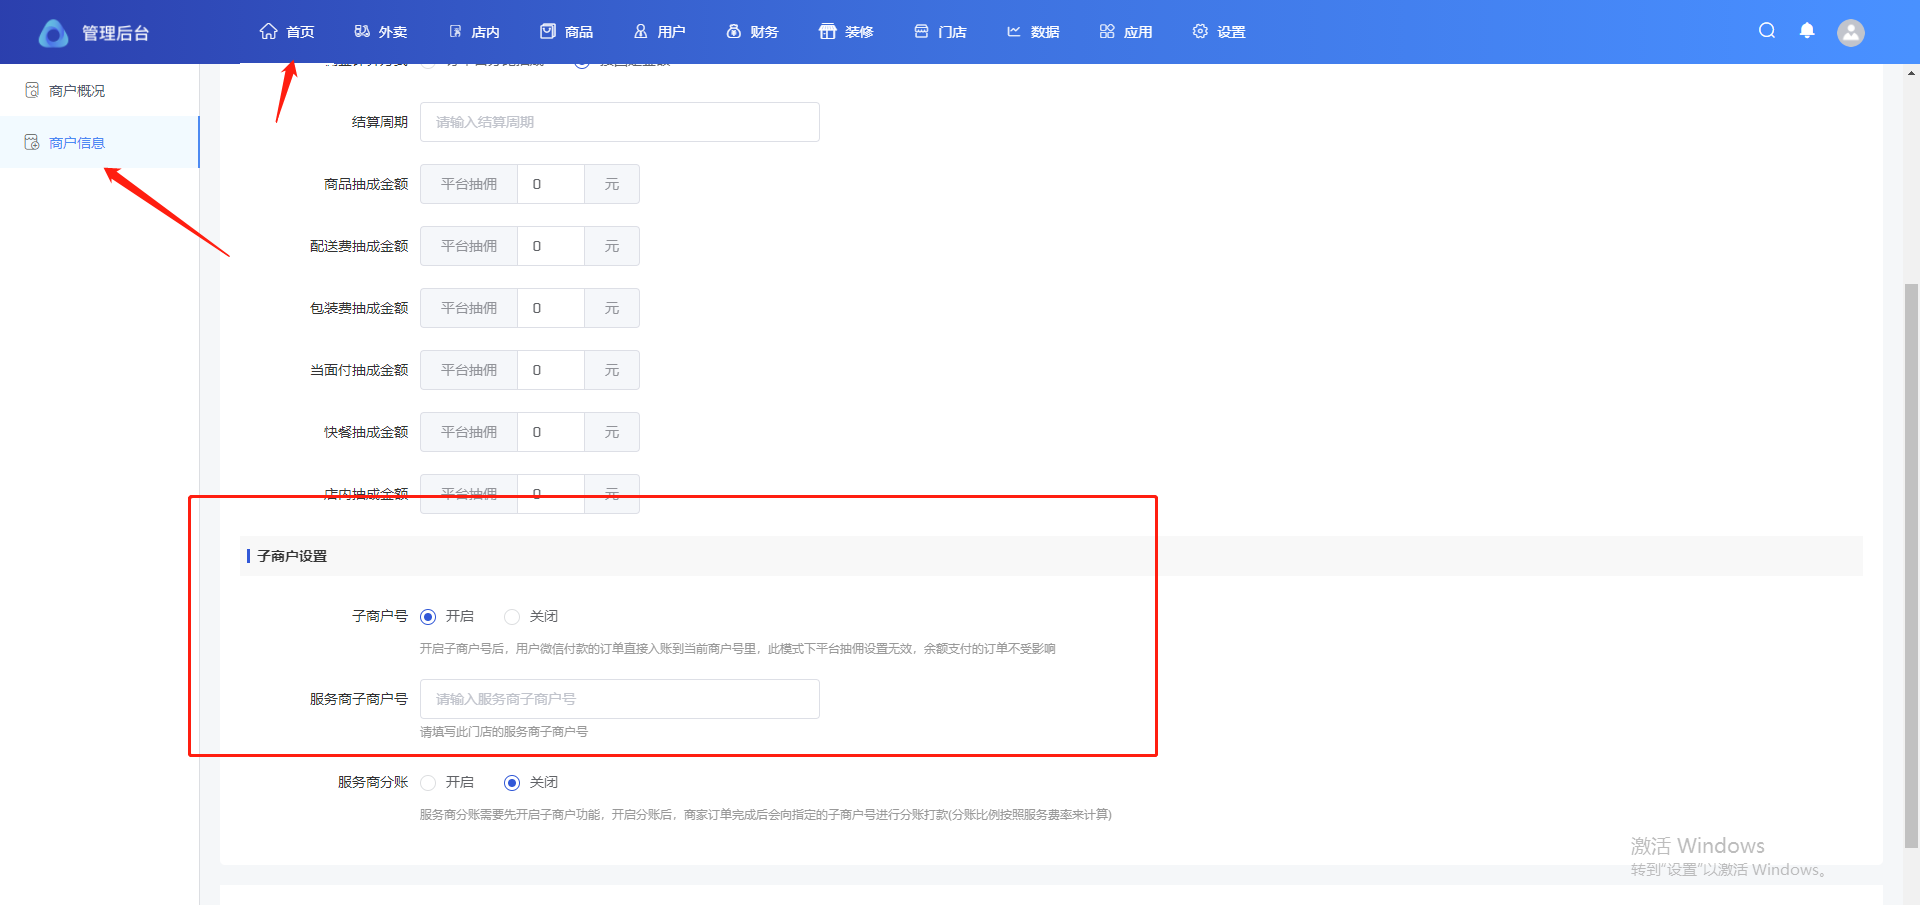1920x905 pixels.
Task: Select 关闭 radio for 服务商分账
Action: [x=512, y=783]
